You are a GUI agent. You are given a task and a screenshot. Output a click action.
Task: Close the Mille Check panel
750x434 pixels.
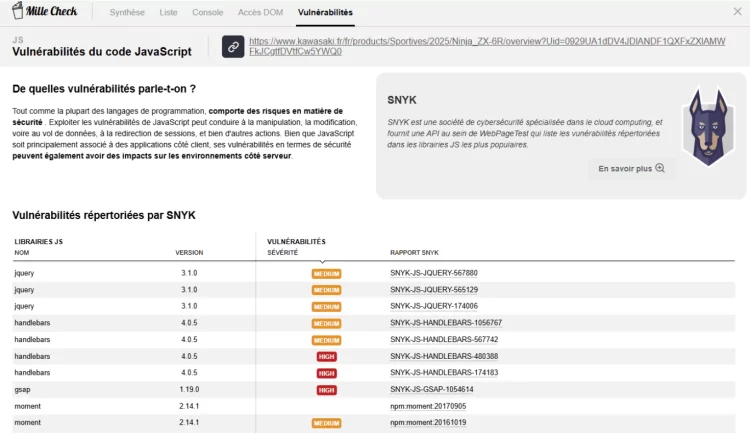point(737,11)
